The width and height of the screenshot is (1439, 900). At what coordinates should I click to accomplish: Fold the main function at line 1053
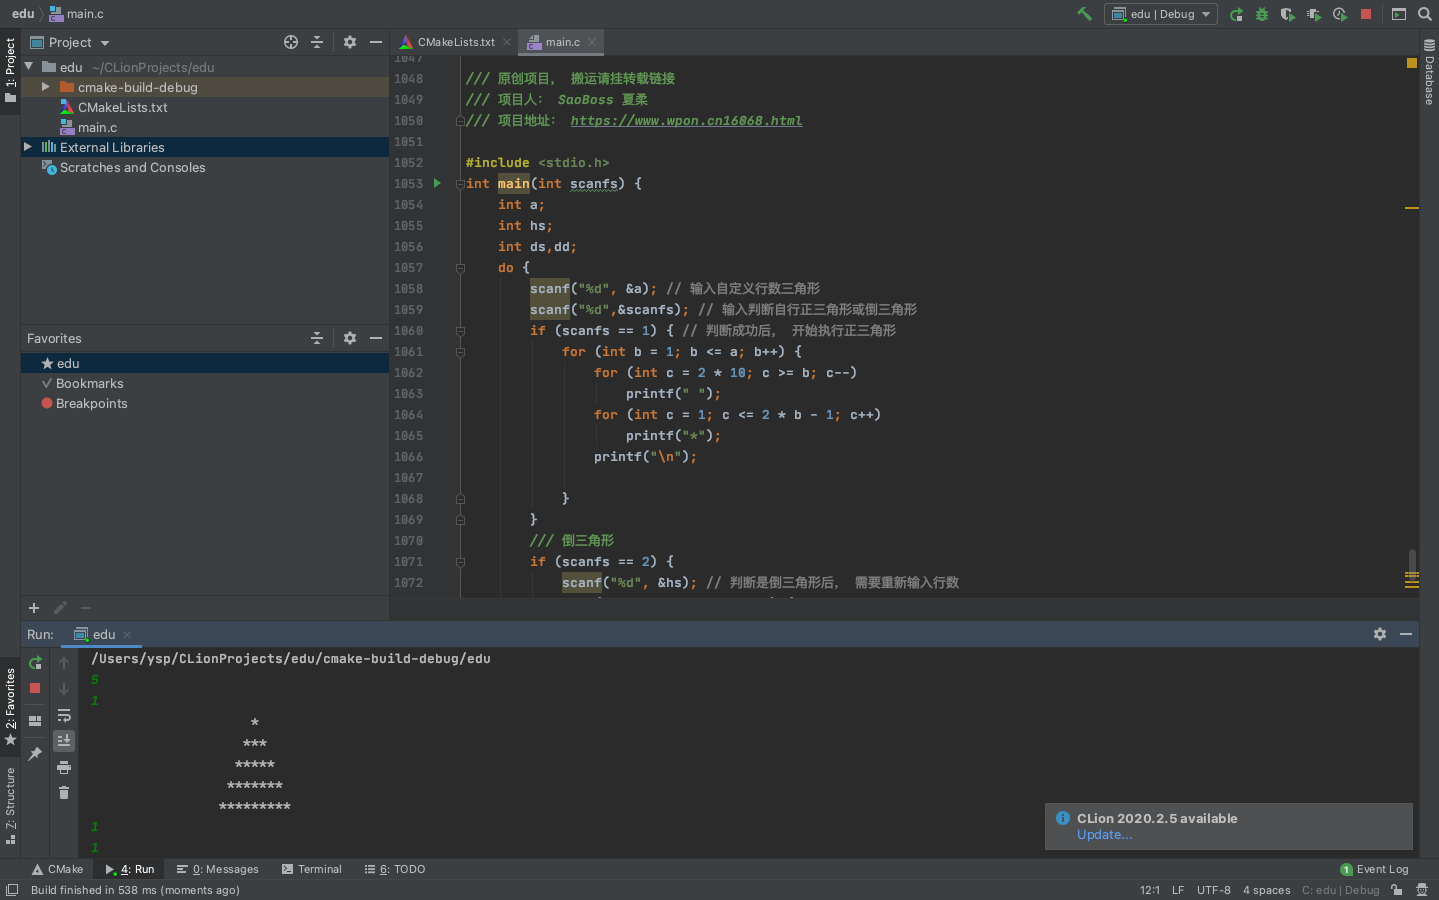pos(460,184)
